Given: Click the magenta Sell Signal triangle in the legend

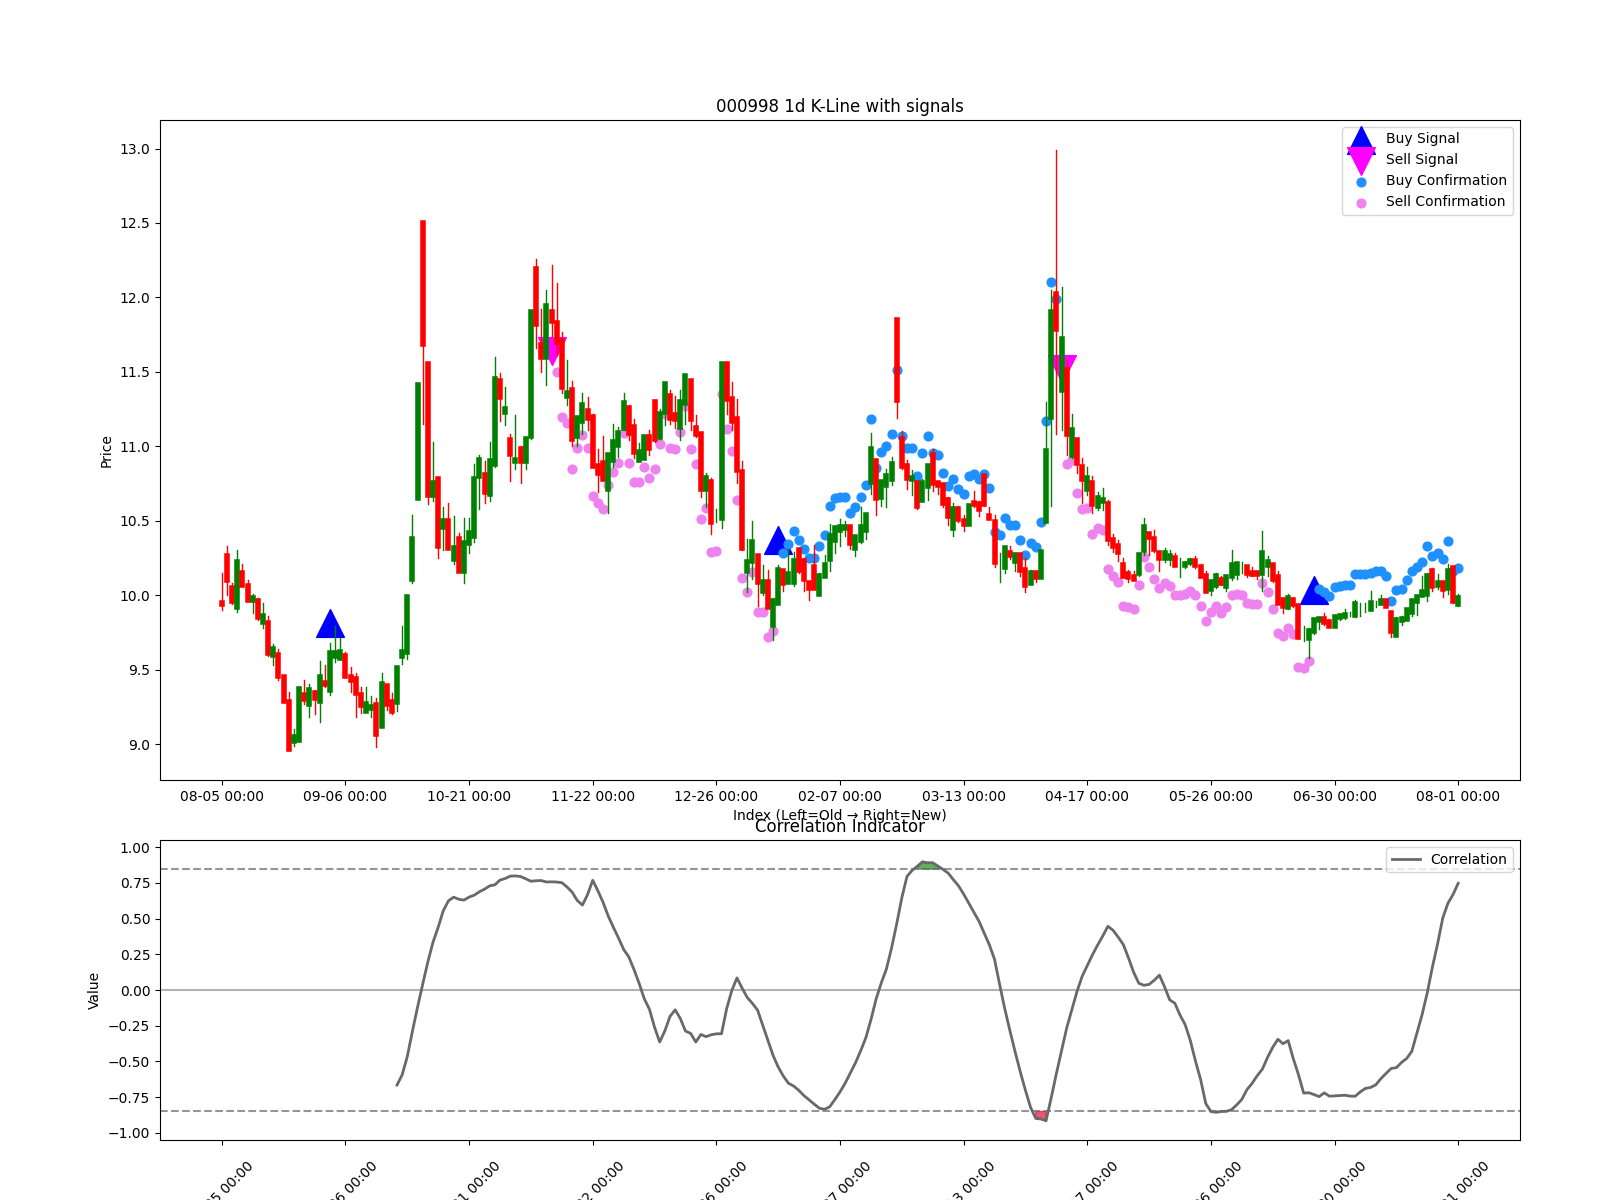Looking at the screenshot, I should click(x=1361, y=160).
